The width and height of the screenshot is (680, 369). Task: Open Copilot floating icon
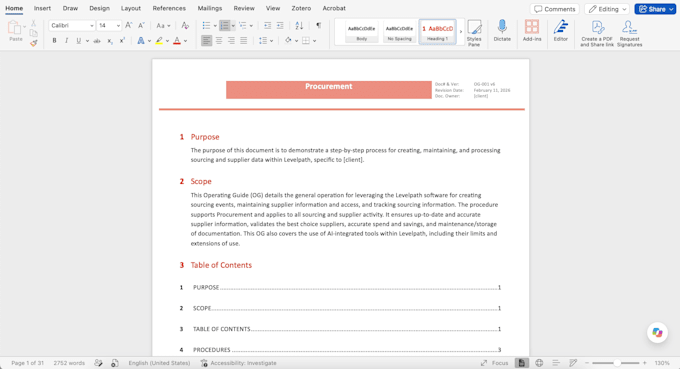click(x=657, y=333)
